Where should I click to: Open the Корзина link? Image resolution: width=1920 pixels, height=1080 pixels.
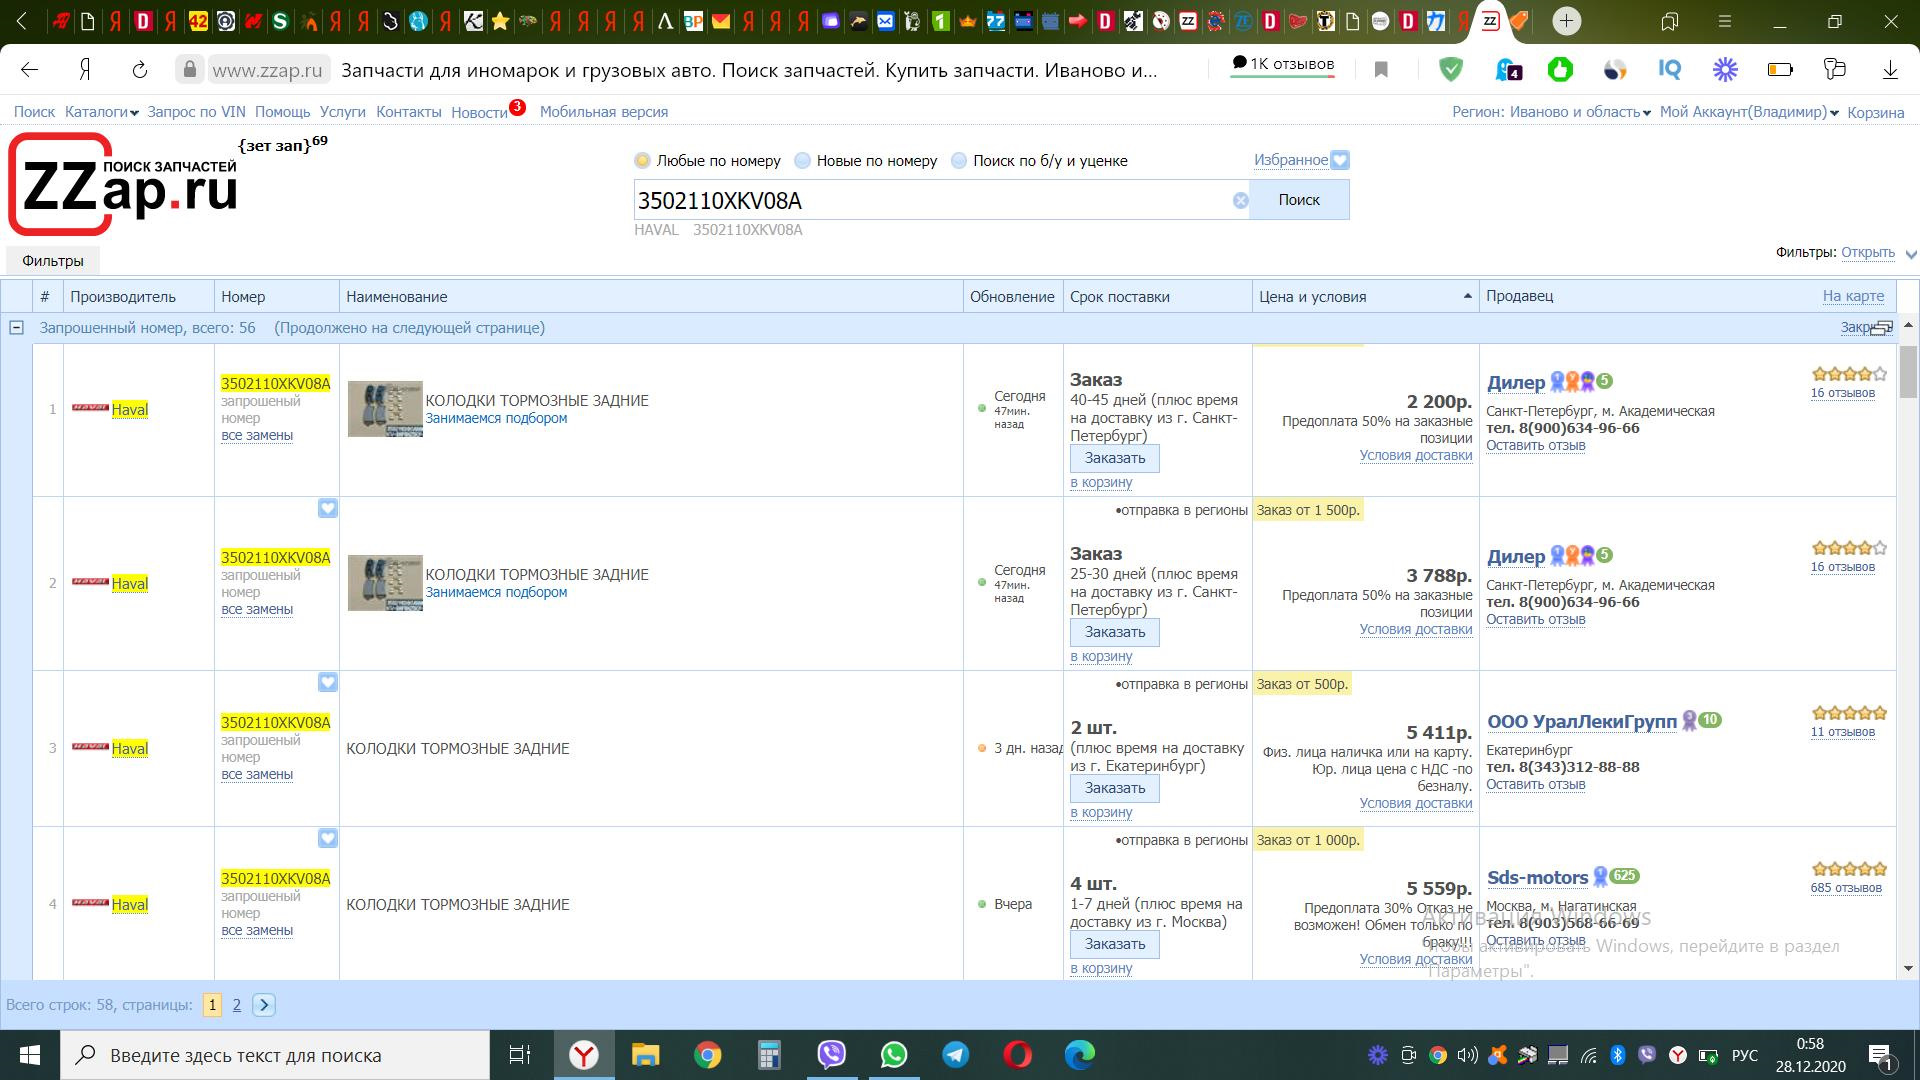coord(1876,112)
